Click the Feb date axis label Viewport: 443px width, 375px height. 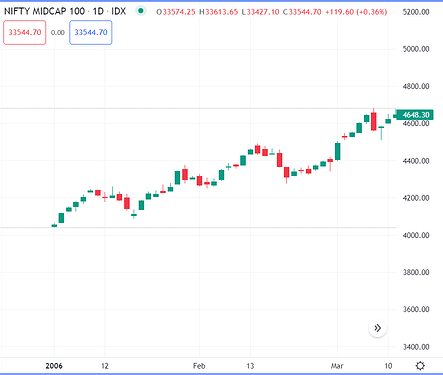tap(199, 366)
